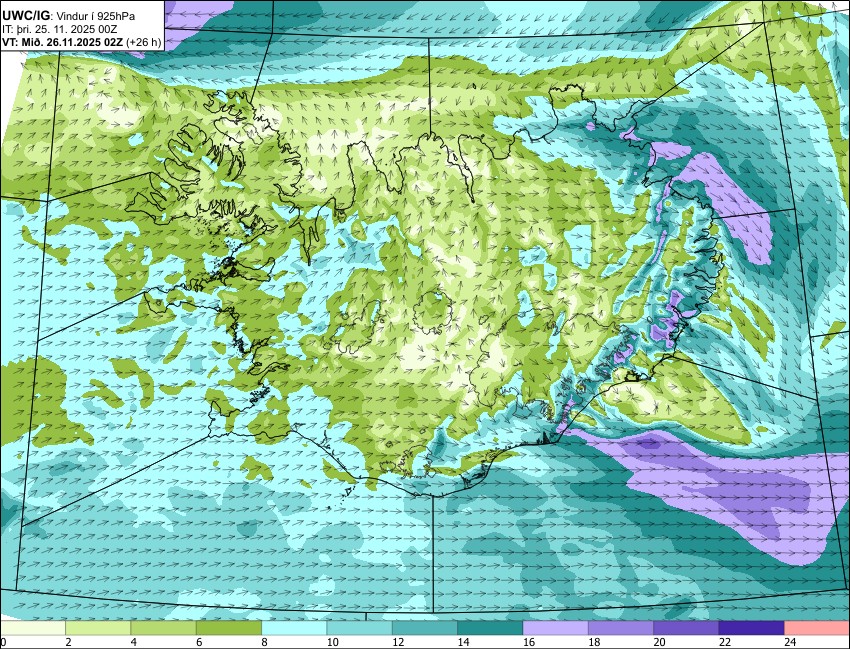Click the dark teal legend swatch for 14–16
850x649 pixels.
point(490,628)
